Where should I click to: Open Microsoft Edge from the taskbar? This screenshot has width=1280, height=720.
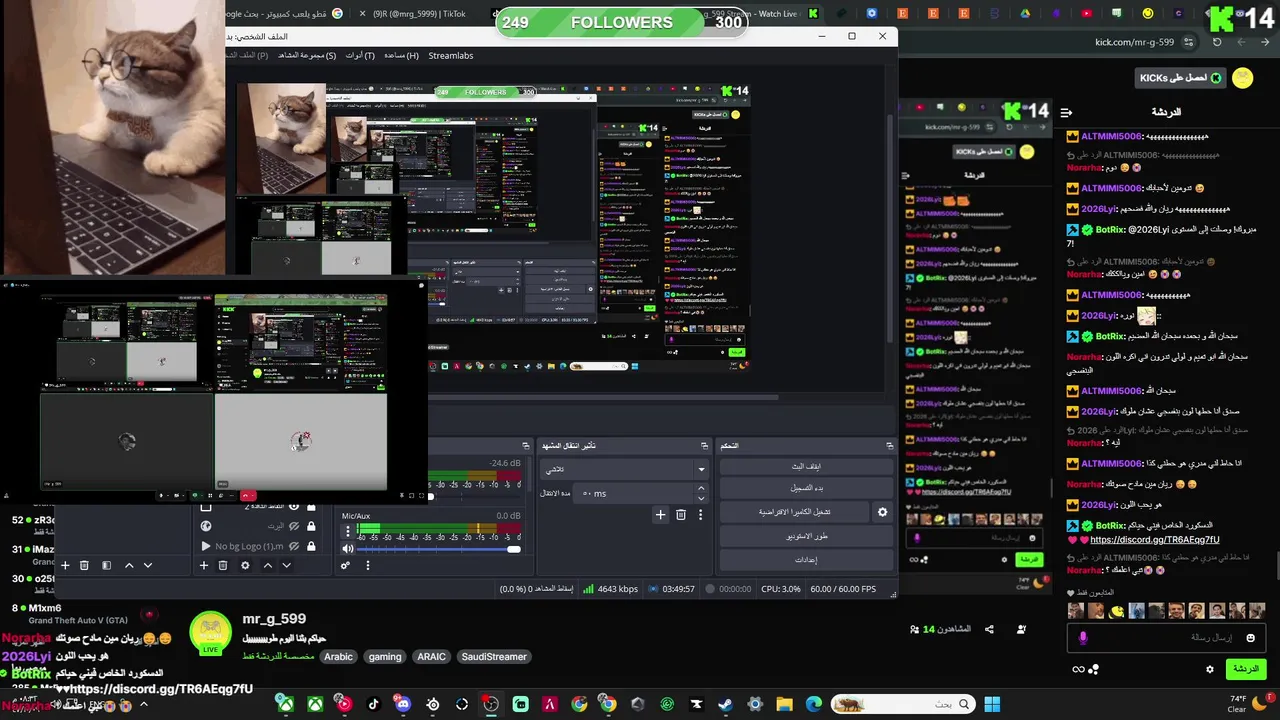813,704
